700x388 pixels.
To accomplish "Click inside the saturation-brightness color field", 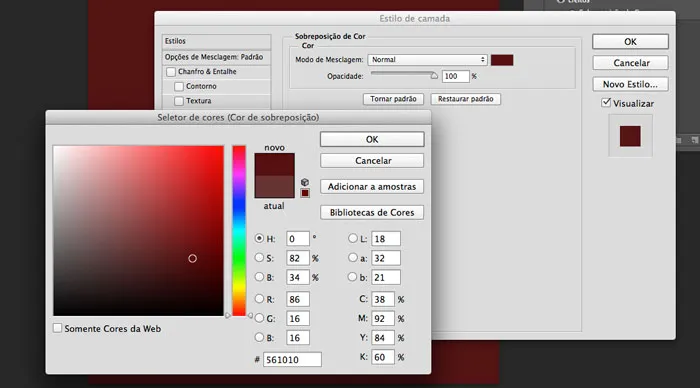I will tap(138, 230).
